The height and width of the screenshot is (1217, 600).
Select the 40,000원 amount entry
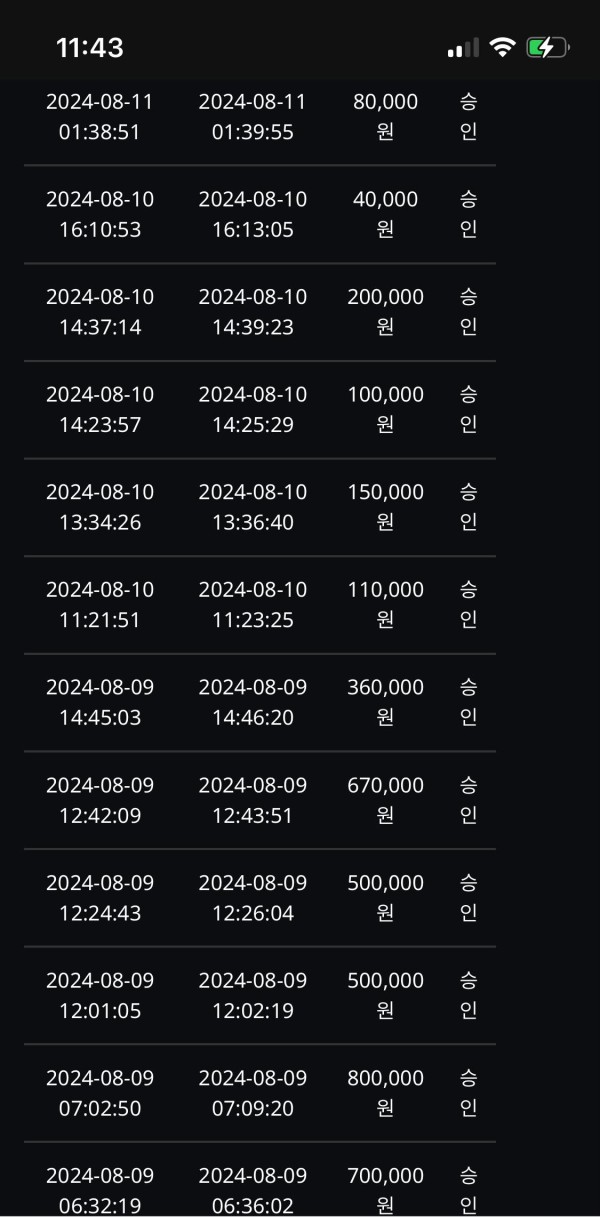coord(385,214)
